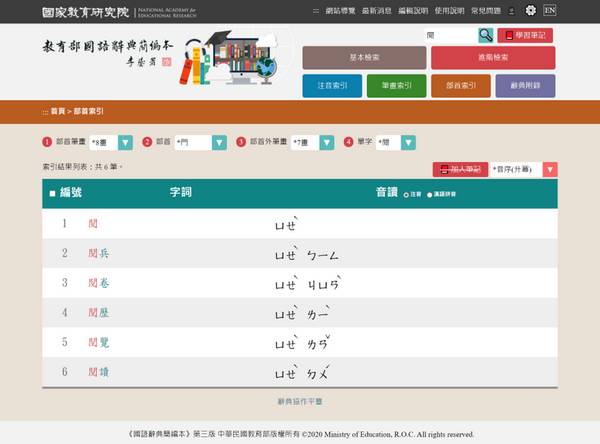Click the books and computer illustration
Viewport: 600px width, 444px height.
tap(228, 57)
